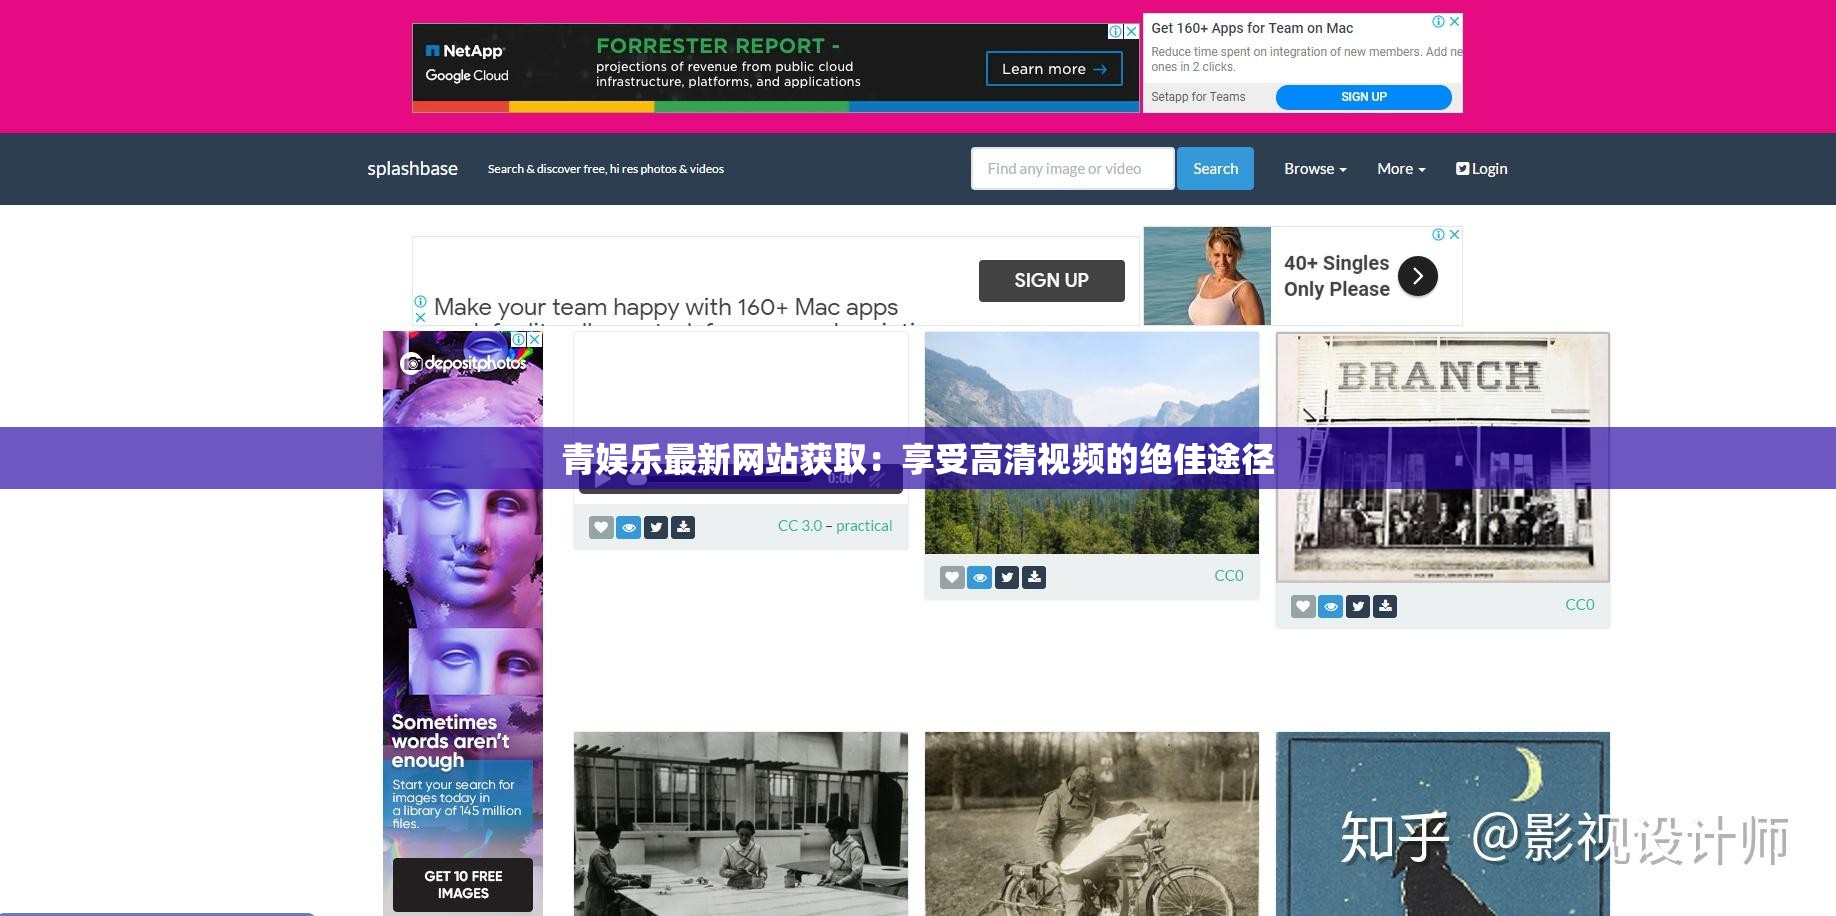The width and height of the screenshot is (1836, 916).
Task: Toggle the preview eye on the Yosemite photo
Action: pyautogui.click(x=979, y=577)
